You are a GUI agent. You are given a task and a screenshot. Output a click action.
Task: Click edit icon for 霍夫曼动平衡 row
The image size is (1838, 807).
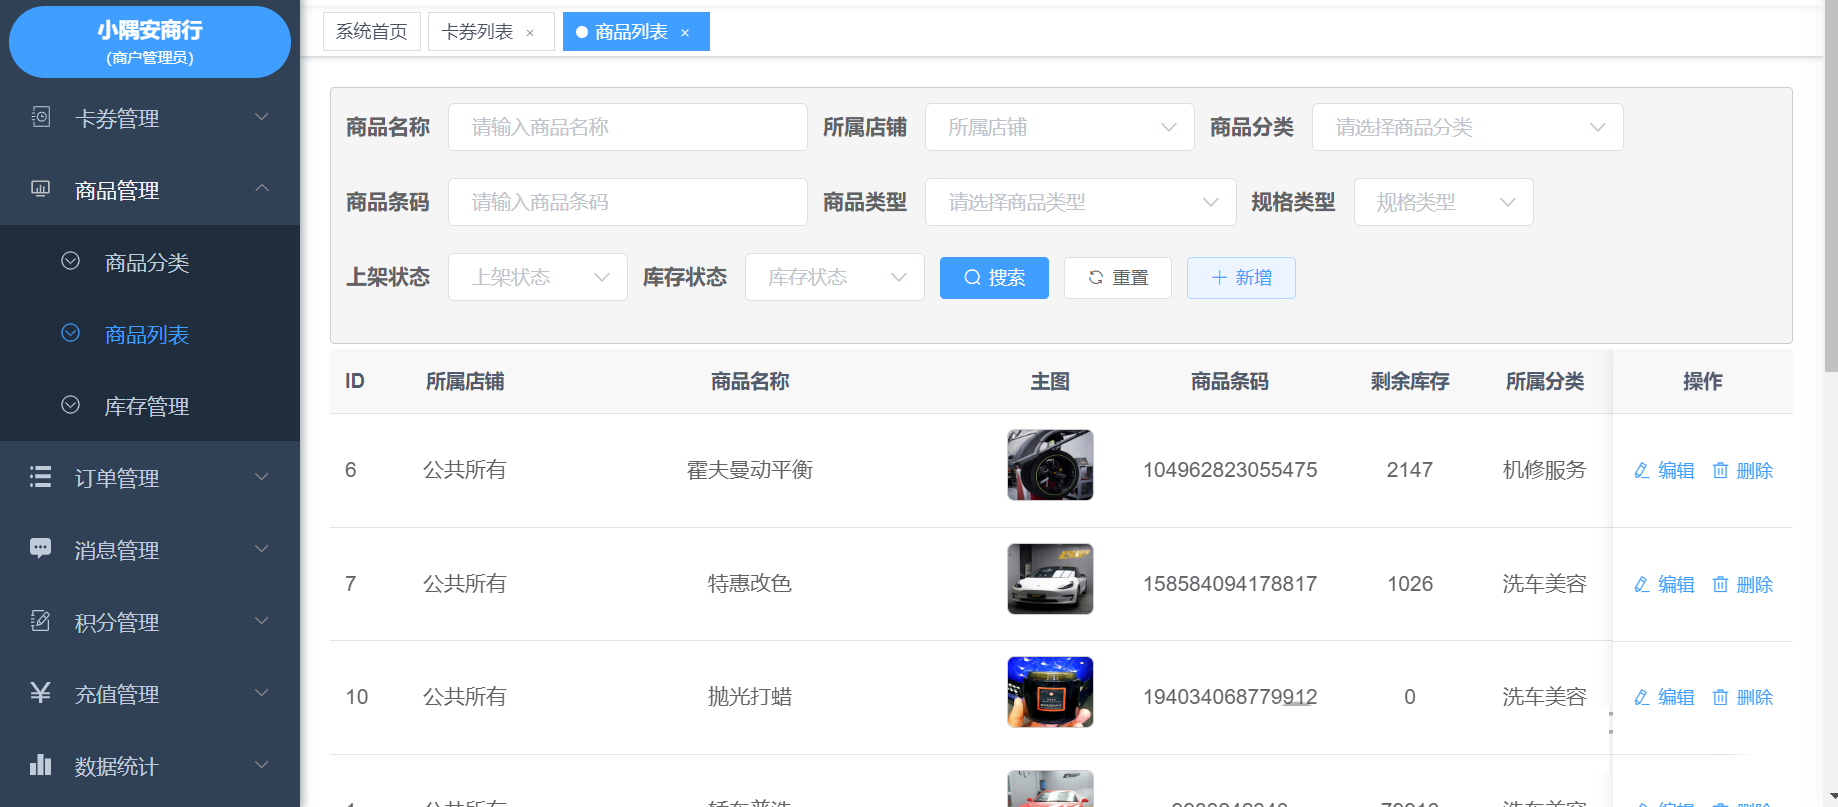(x=1642, y=470)
